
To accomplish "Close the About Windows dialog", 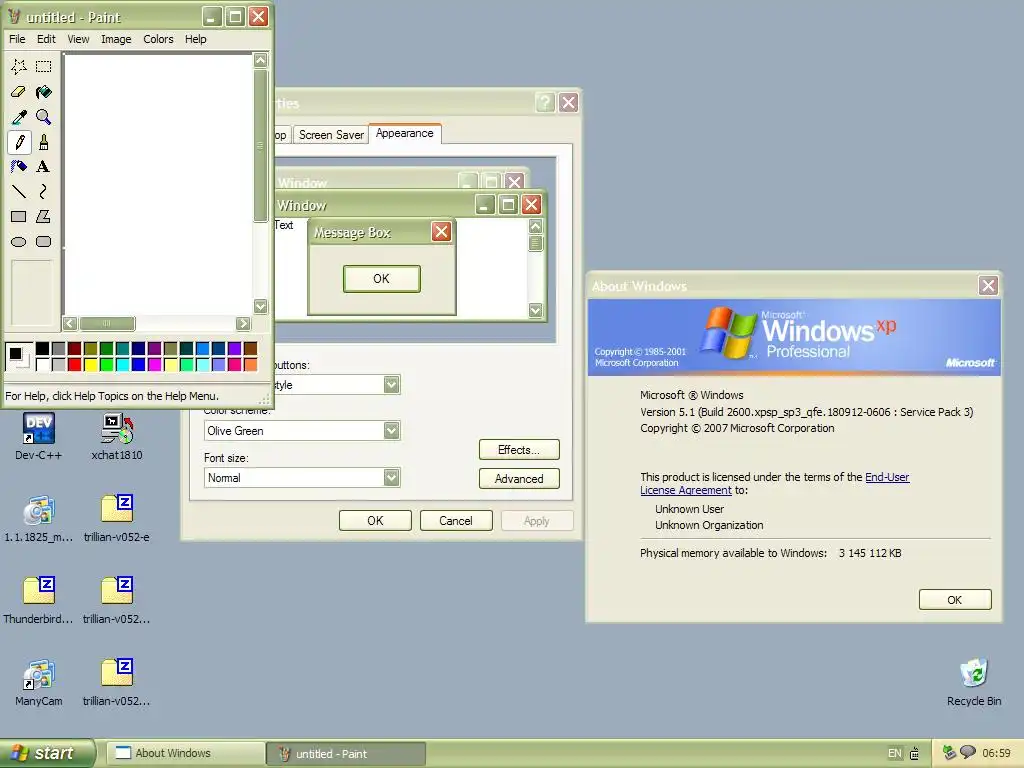I will point(988,285).
